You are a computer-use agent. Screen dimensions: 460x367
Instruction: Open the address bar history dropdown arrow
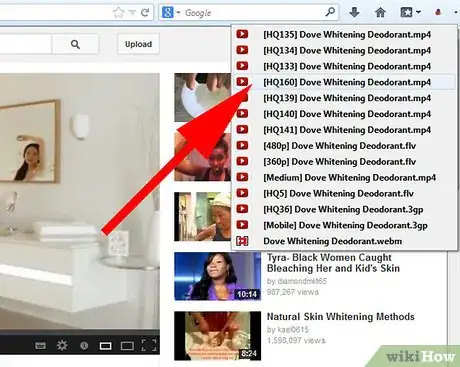tap(132, 13)
